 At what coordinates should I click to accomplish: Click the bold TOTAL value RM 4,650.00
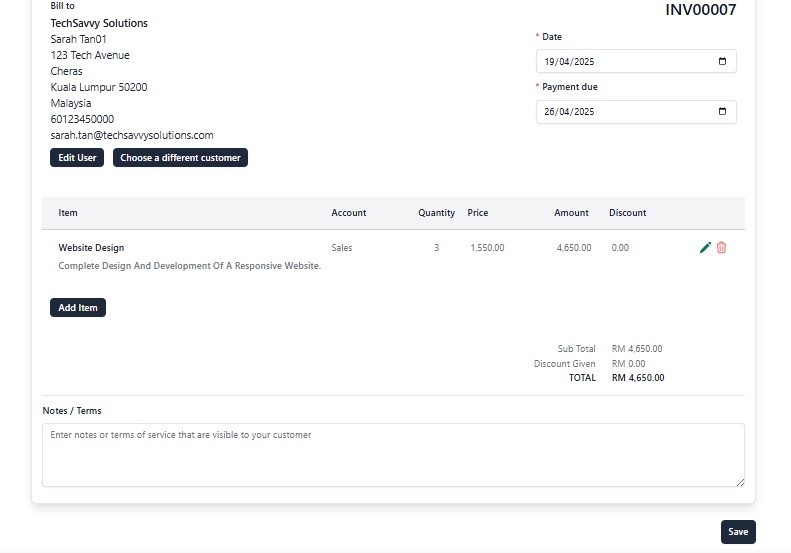[x=638, y=378]
